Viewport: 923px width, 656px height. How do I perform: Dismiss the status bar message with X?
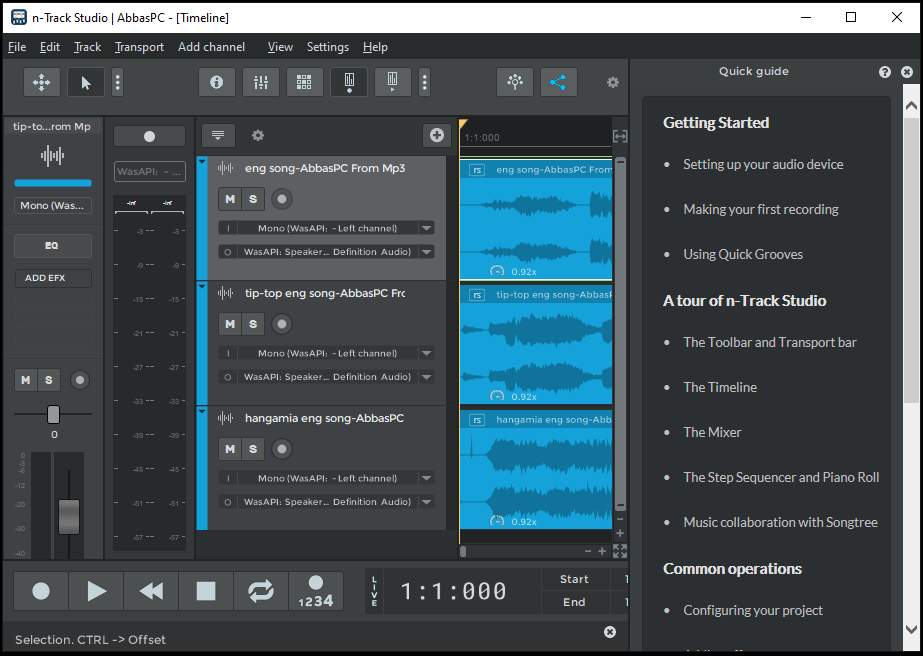coord(610,632)
